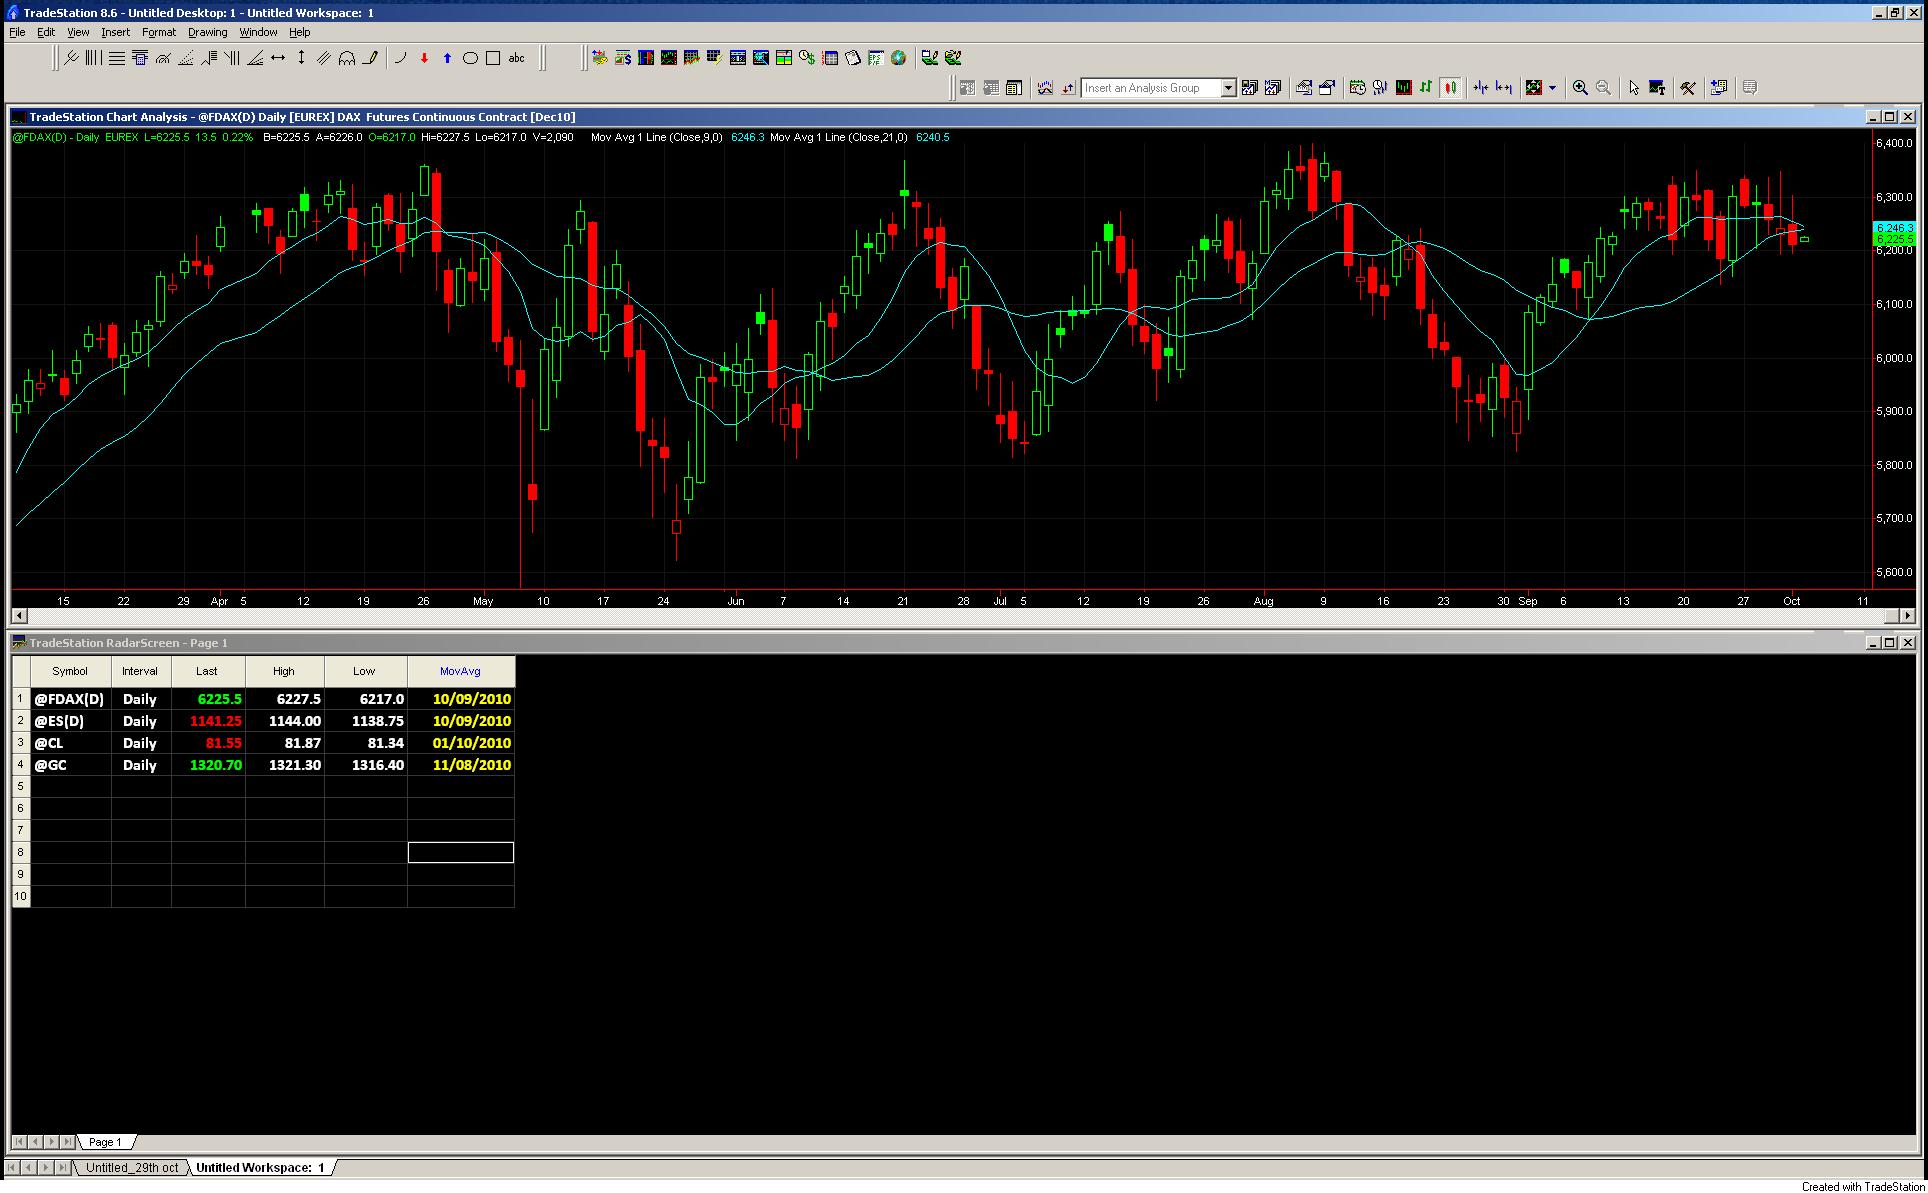Image resolution: width=1928 pixels, height=1193 pixels.
Task: Switch to the Untitled_29th oct workspace tab
Action: tap(131, 1167)
